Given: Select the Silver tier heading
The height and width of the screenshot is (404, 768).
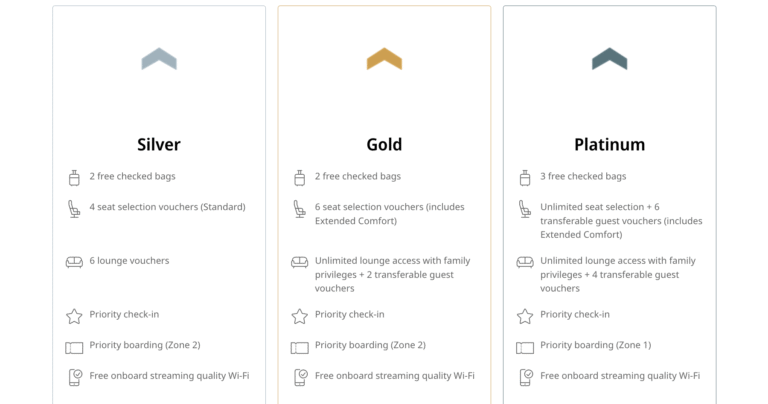Looking at the screenshot, I should [159, 144].
